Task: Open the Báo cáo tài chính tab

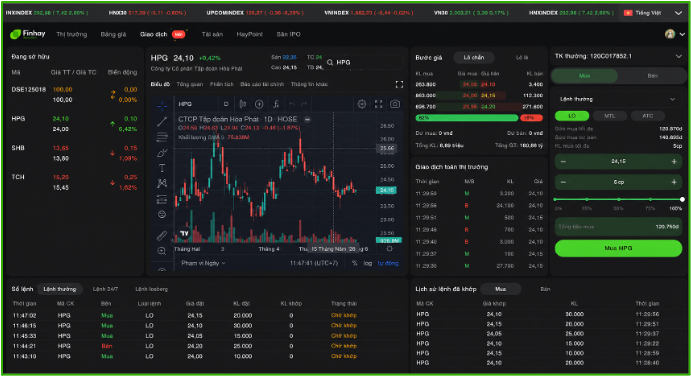Action: click(262, 84)
